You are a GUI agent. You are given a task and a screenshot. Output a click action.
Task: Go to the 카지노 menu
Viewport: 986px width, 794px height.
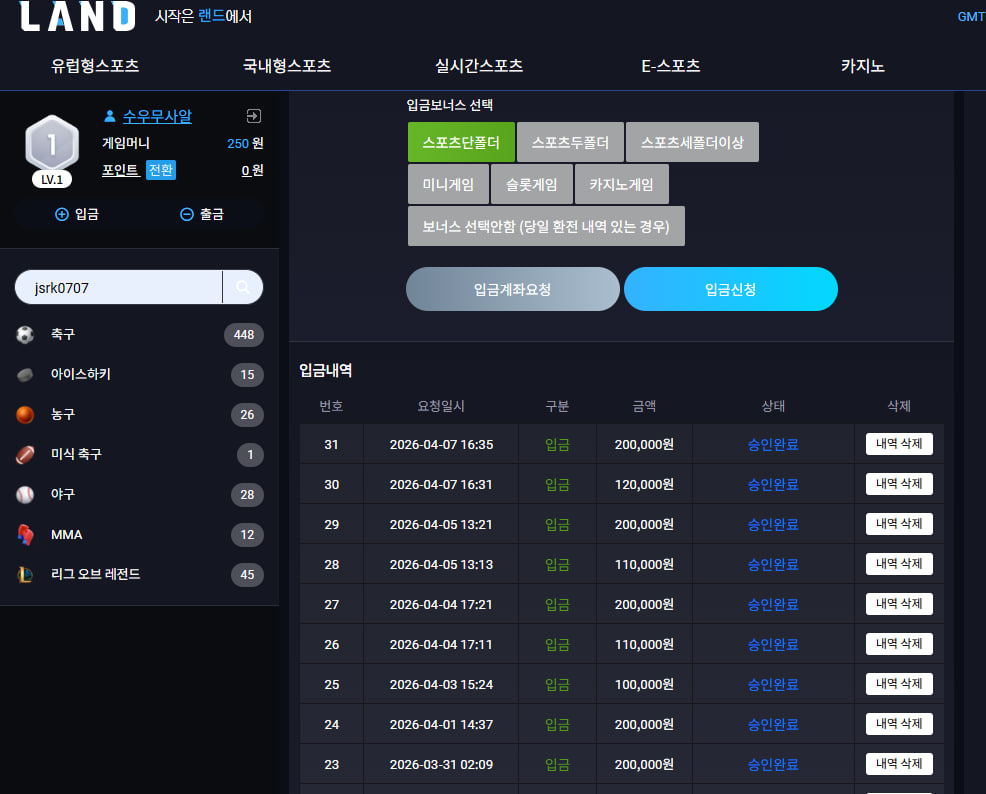coord(863,66)
